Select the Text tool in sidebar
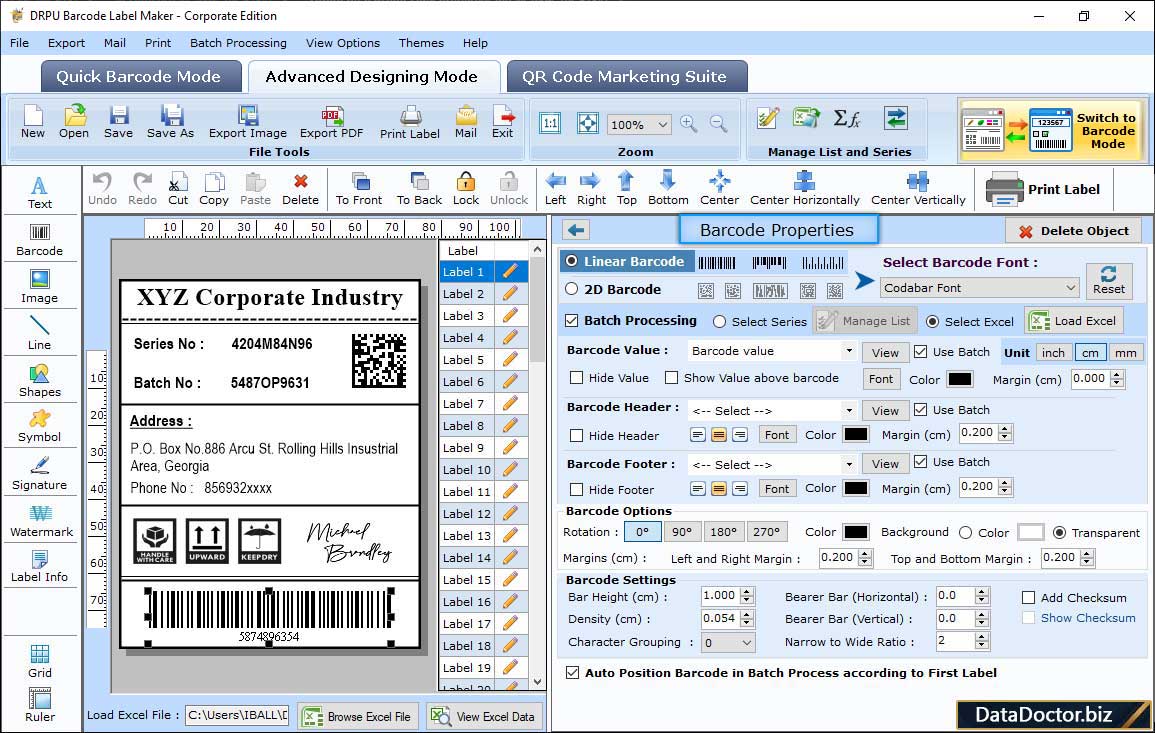Image resolution: width=1155 pixels, height=733 pixels. click(40, 192)
